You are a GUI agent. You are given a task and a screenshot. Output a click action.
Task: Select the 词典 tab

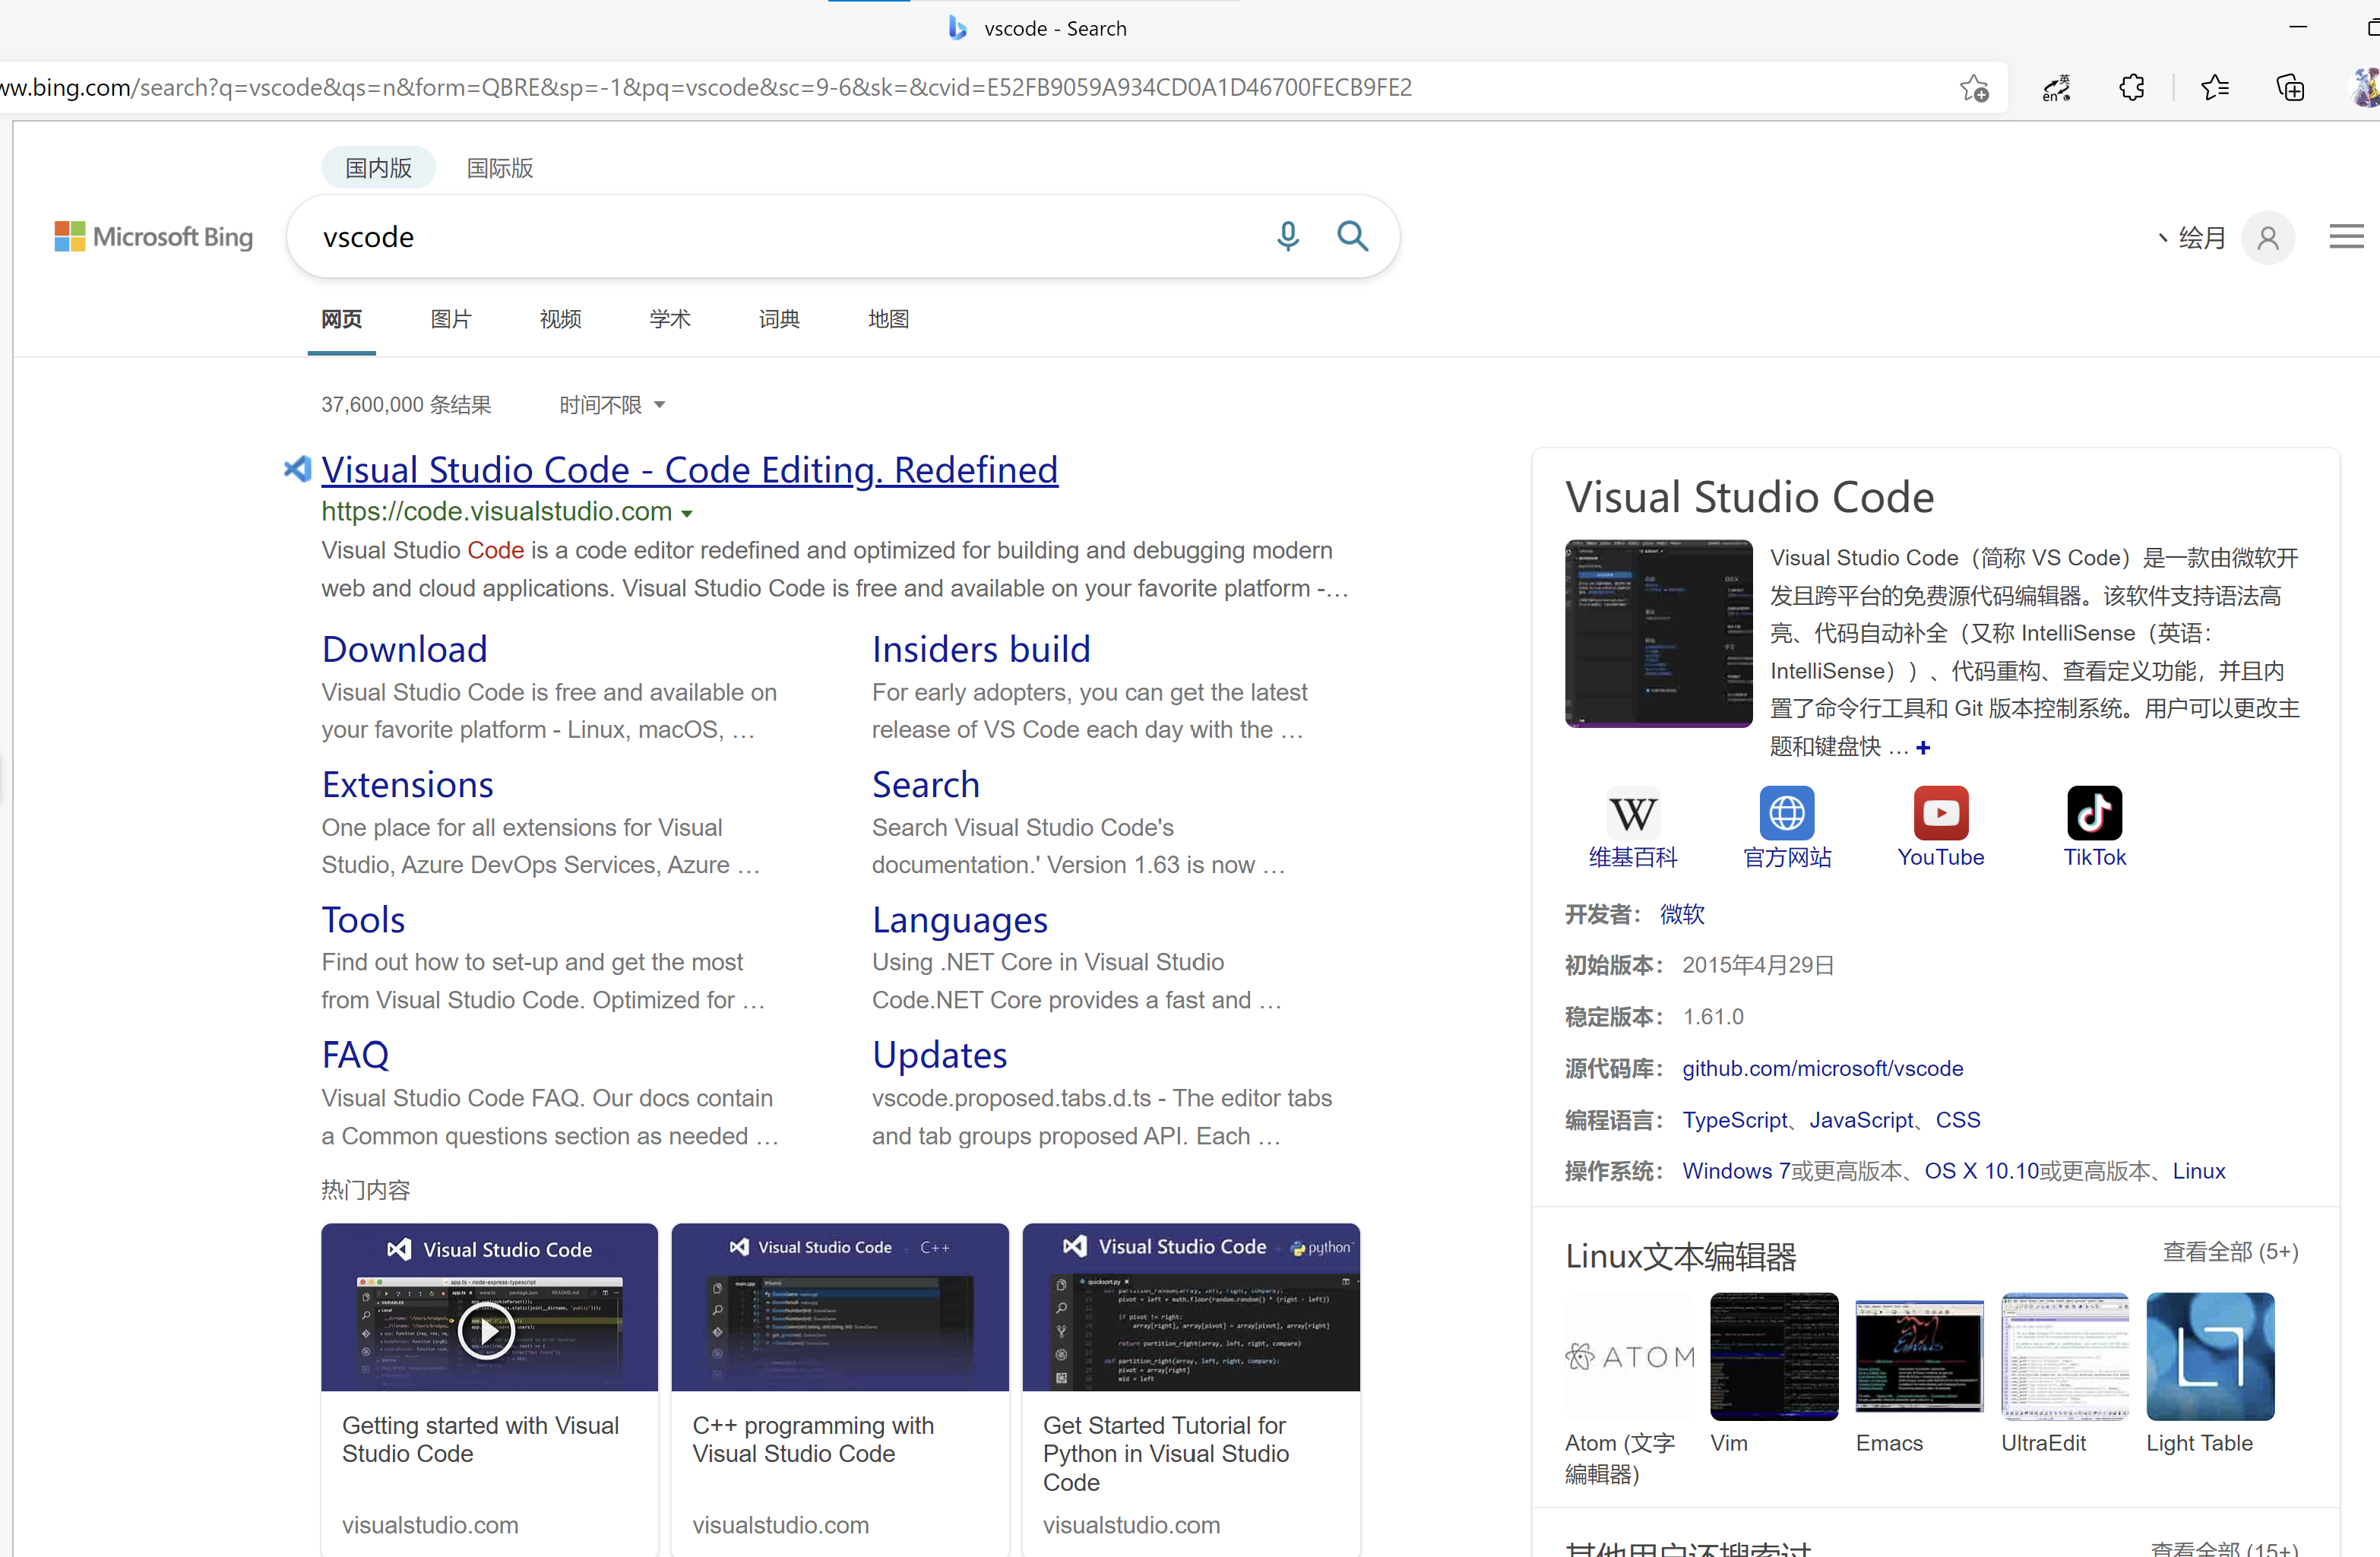click(x=779, y=319)
